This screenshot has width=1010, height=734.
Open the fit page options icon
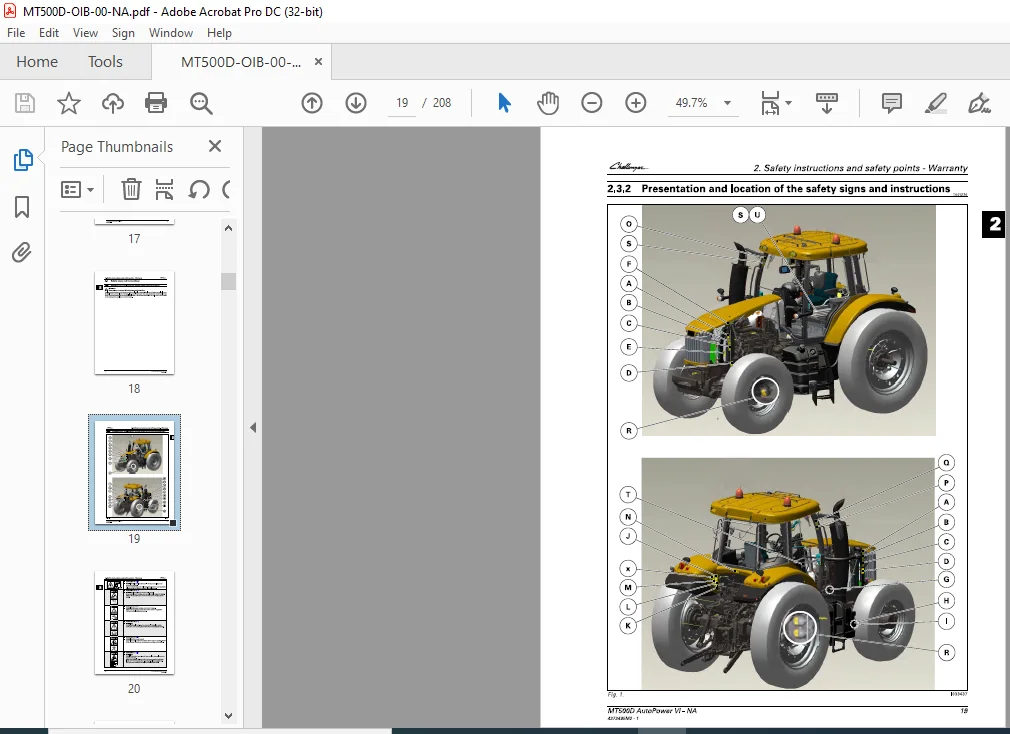(770, 103)
